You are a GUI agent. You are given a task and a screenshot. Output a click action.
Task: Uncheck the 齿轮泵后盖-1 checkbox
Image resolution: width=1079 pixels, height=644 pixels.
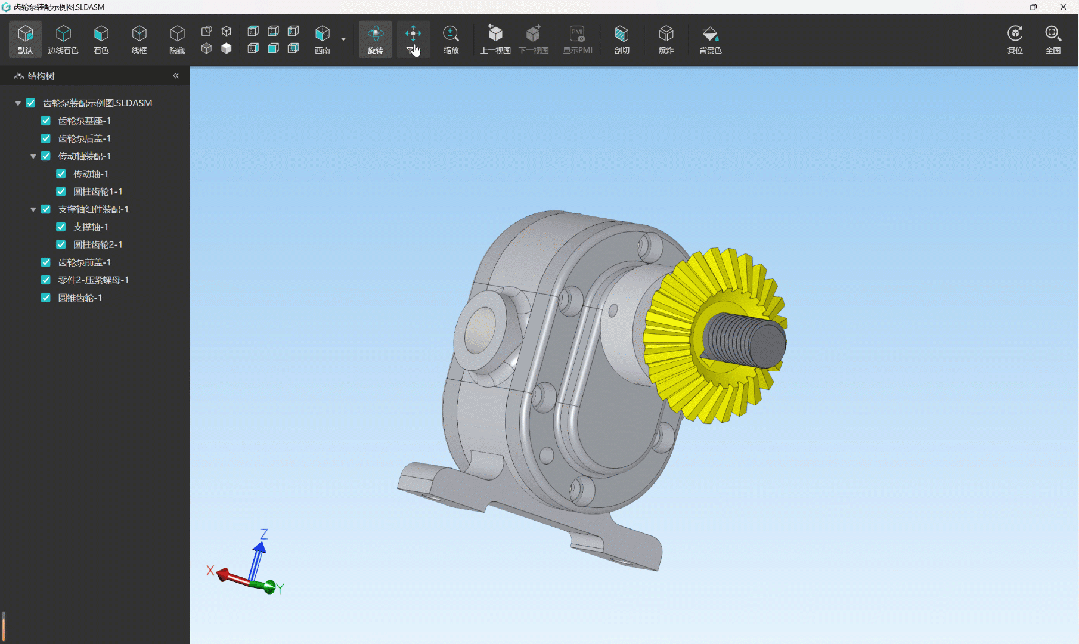tap(46, 138)
